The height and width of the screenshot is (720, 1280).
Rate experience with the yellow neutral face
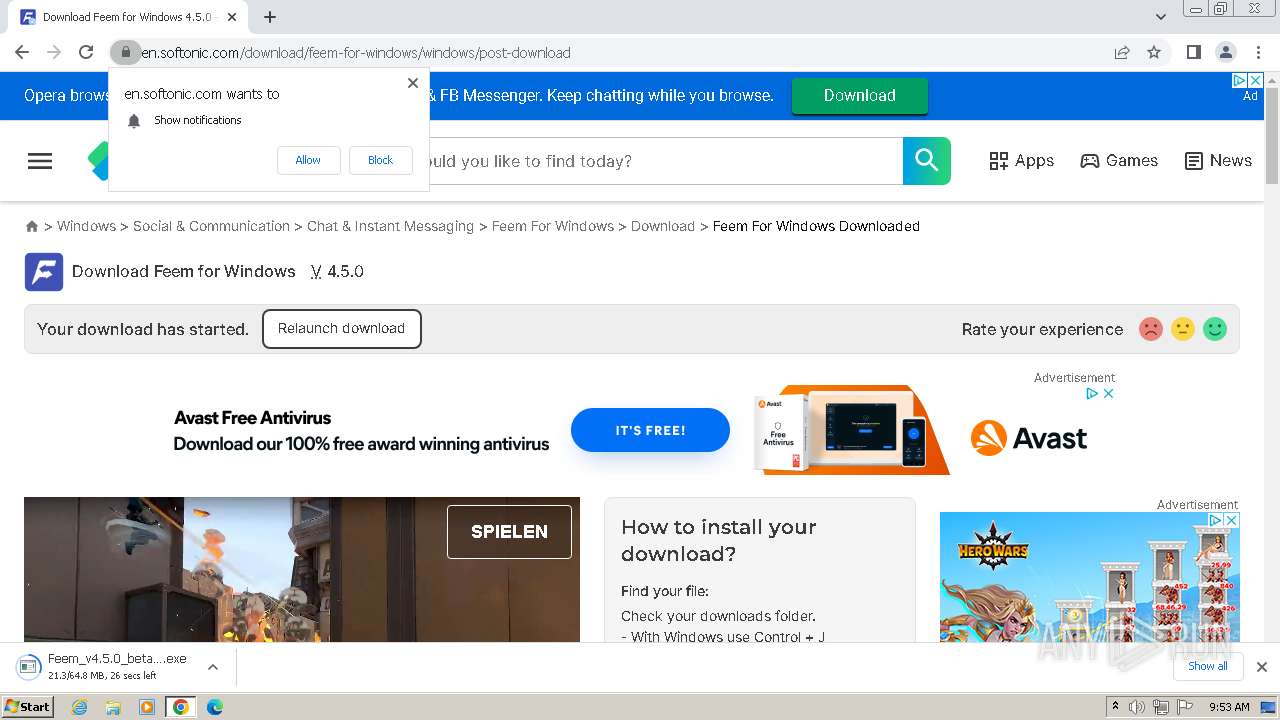tap(1183, 329)
